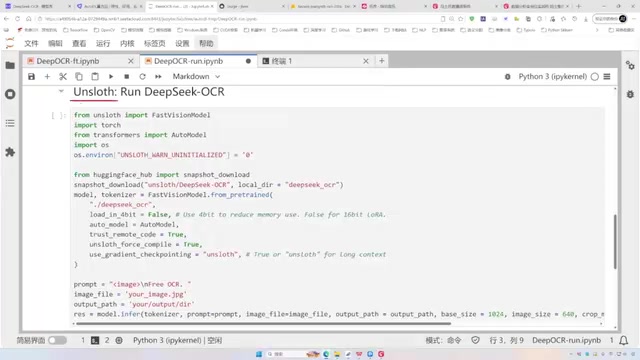Toggle the 简易界面 simple interface switch
Screen dimensions: 640x360
point(57,340)
